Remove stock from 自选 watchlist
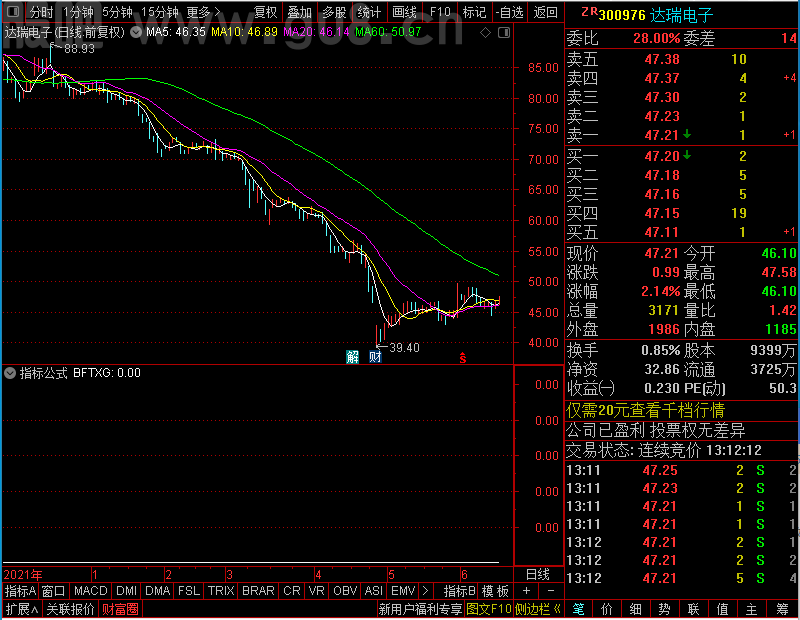Image resolution: width=800 pixels, height=620 pixels. tap(510, 12)
